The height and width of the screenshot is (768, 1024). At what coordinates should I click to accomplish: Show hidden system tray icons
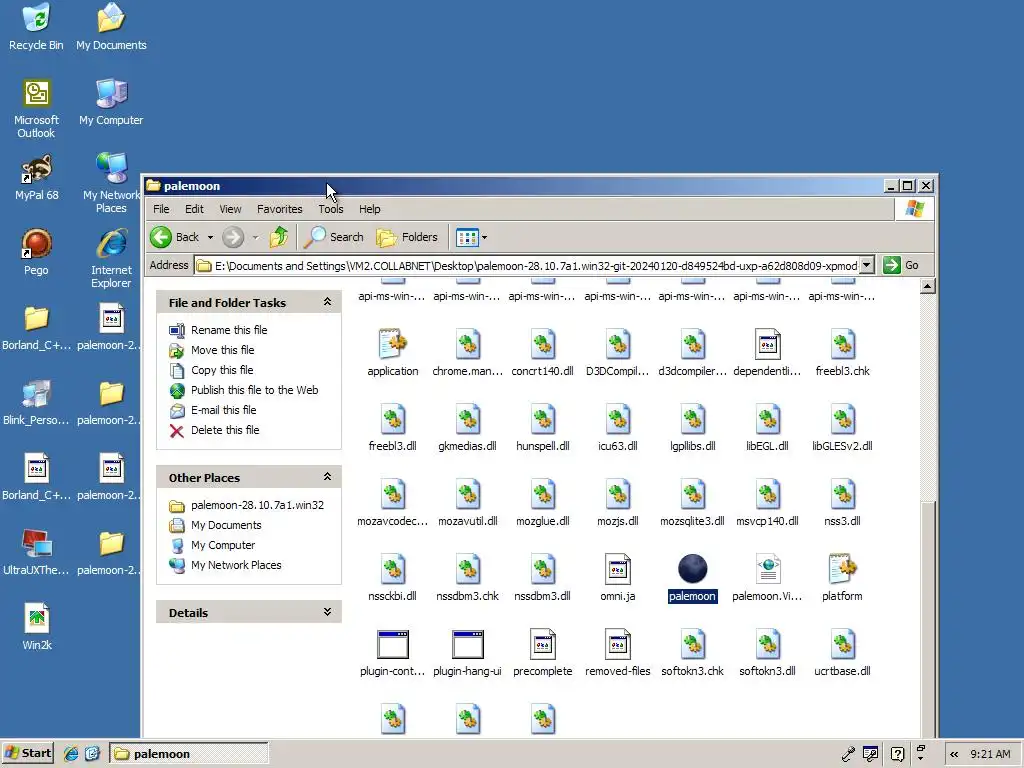click(954, 754)
